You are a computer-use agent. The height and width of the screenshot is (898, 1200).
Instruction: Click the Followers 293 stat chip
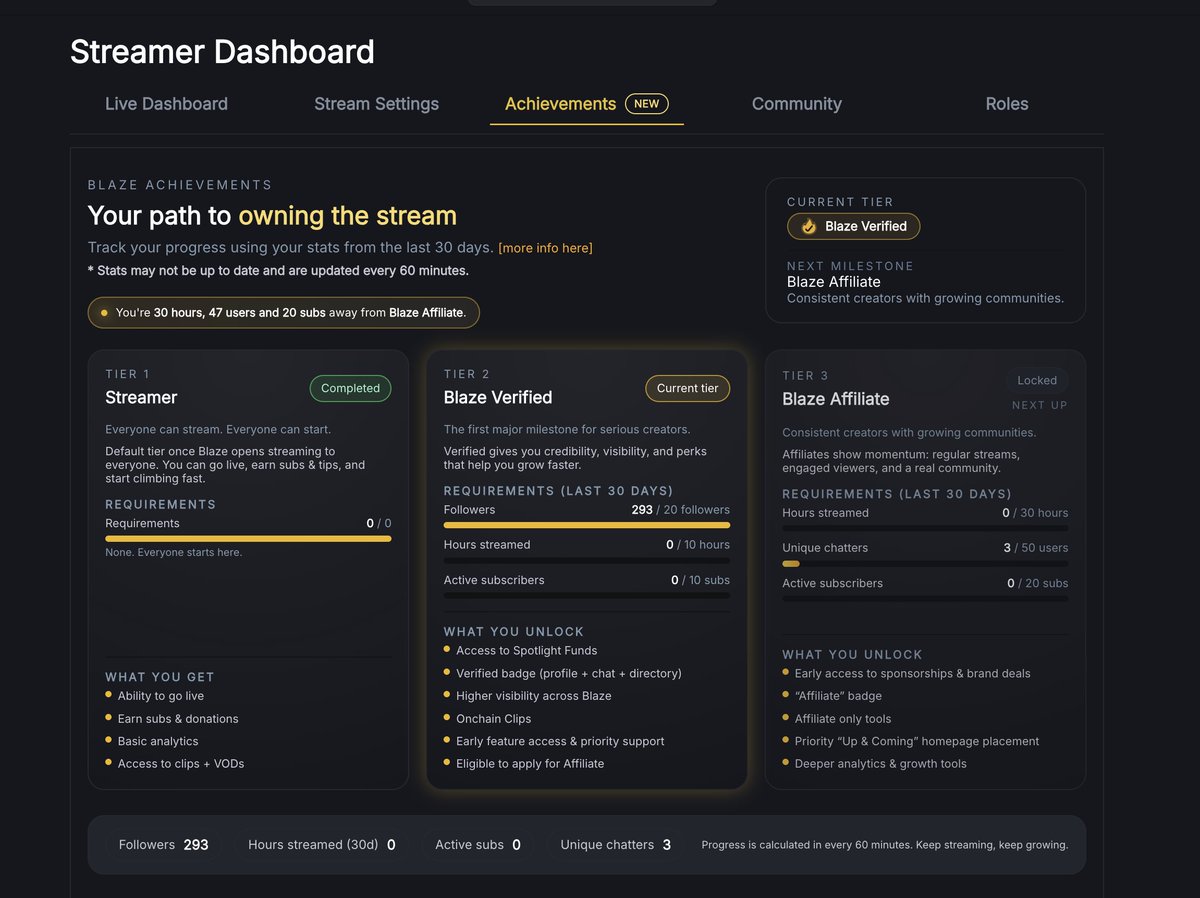coord(164,845)
